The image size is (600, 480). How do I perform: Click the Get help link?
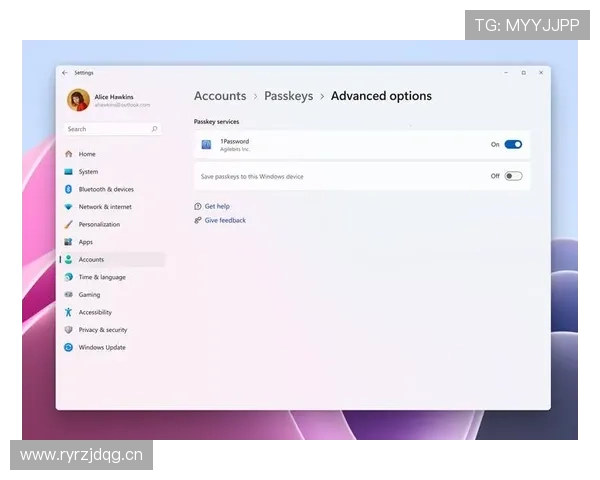pos(217,206)
